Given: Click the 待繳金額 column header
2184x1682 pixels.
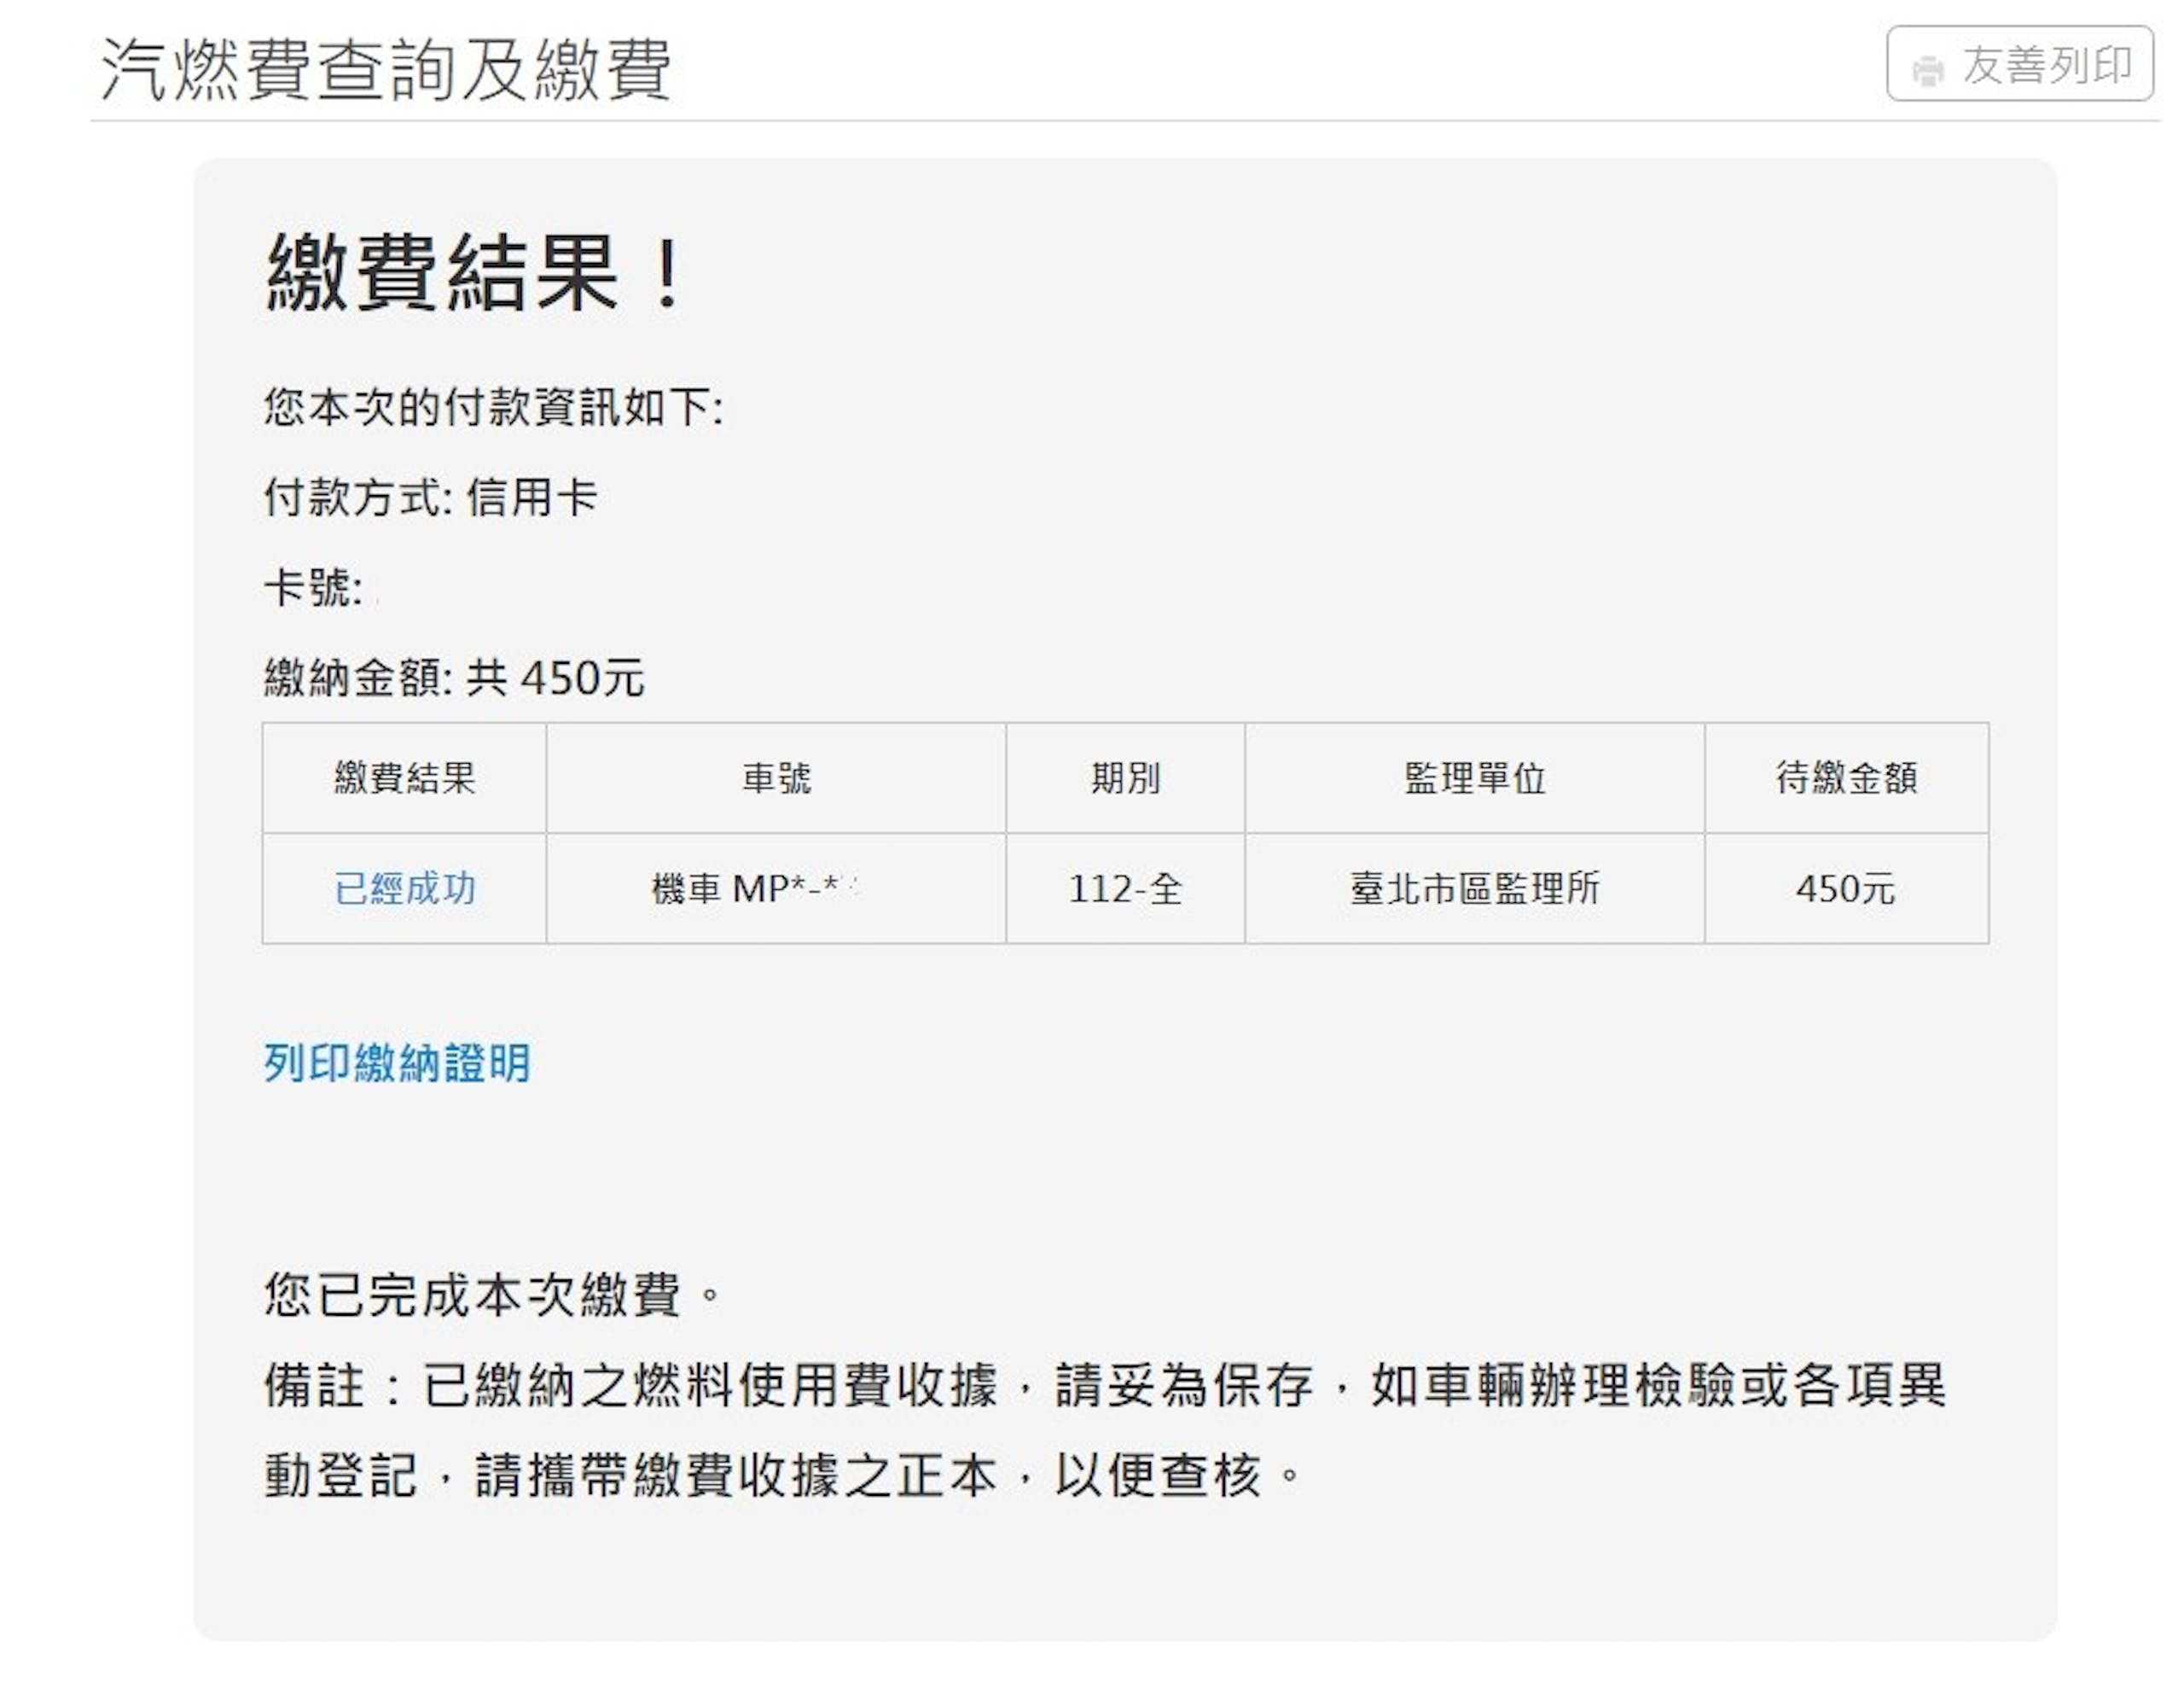Looking at the screenshot, I should [1847, 777].
